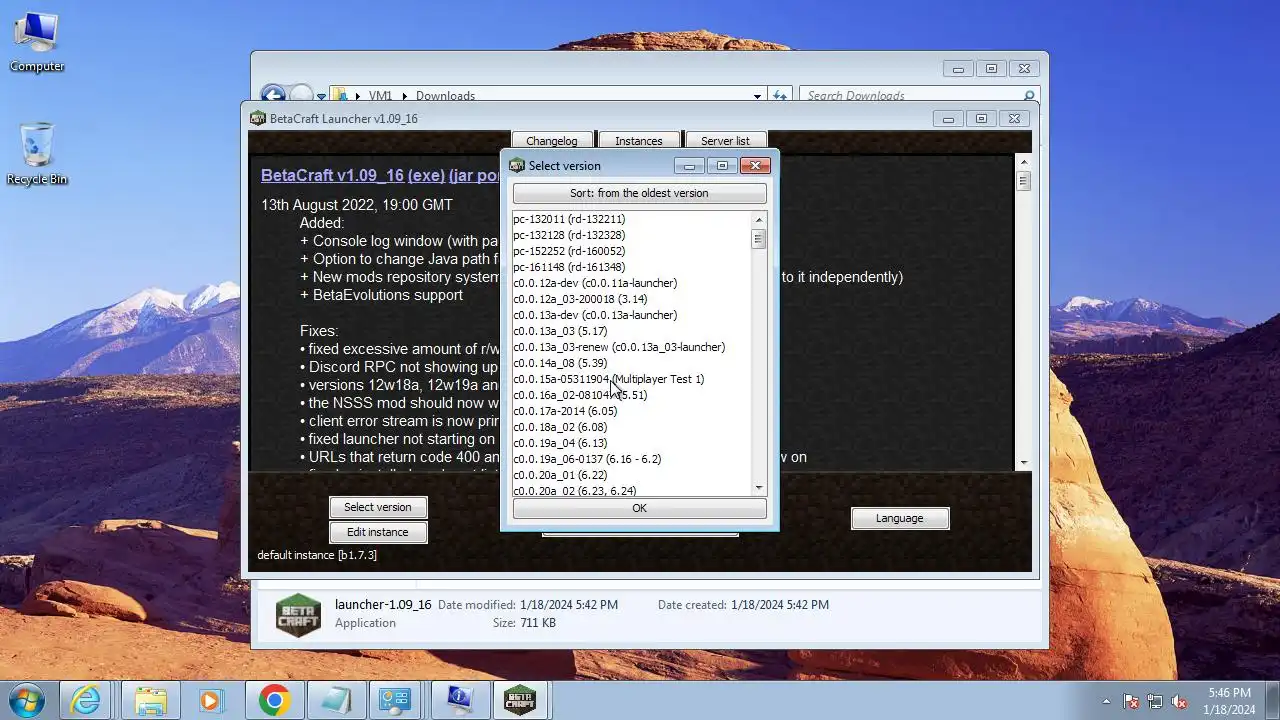Click the version list scrollbar thumb
Viewport: 1280px width, 720px height.
[x=758, y=239]
